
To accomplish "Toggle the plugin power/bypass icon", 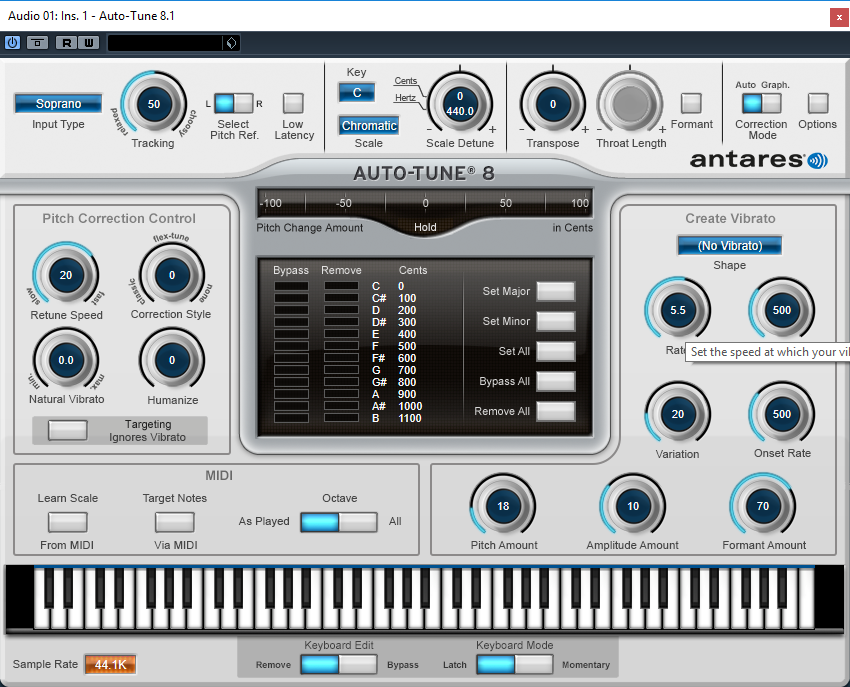I will [12, 42].
